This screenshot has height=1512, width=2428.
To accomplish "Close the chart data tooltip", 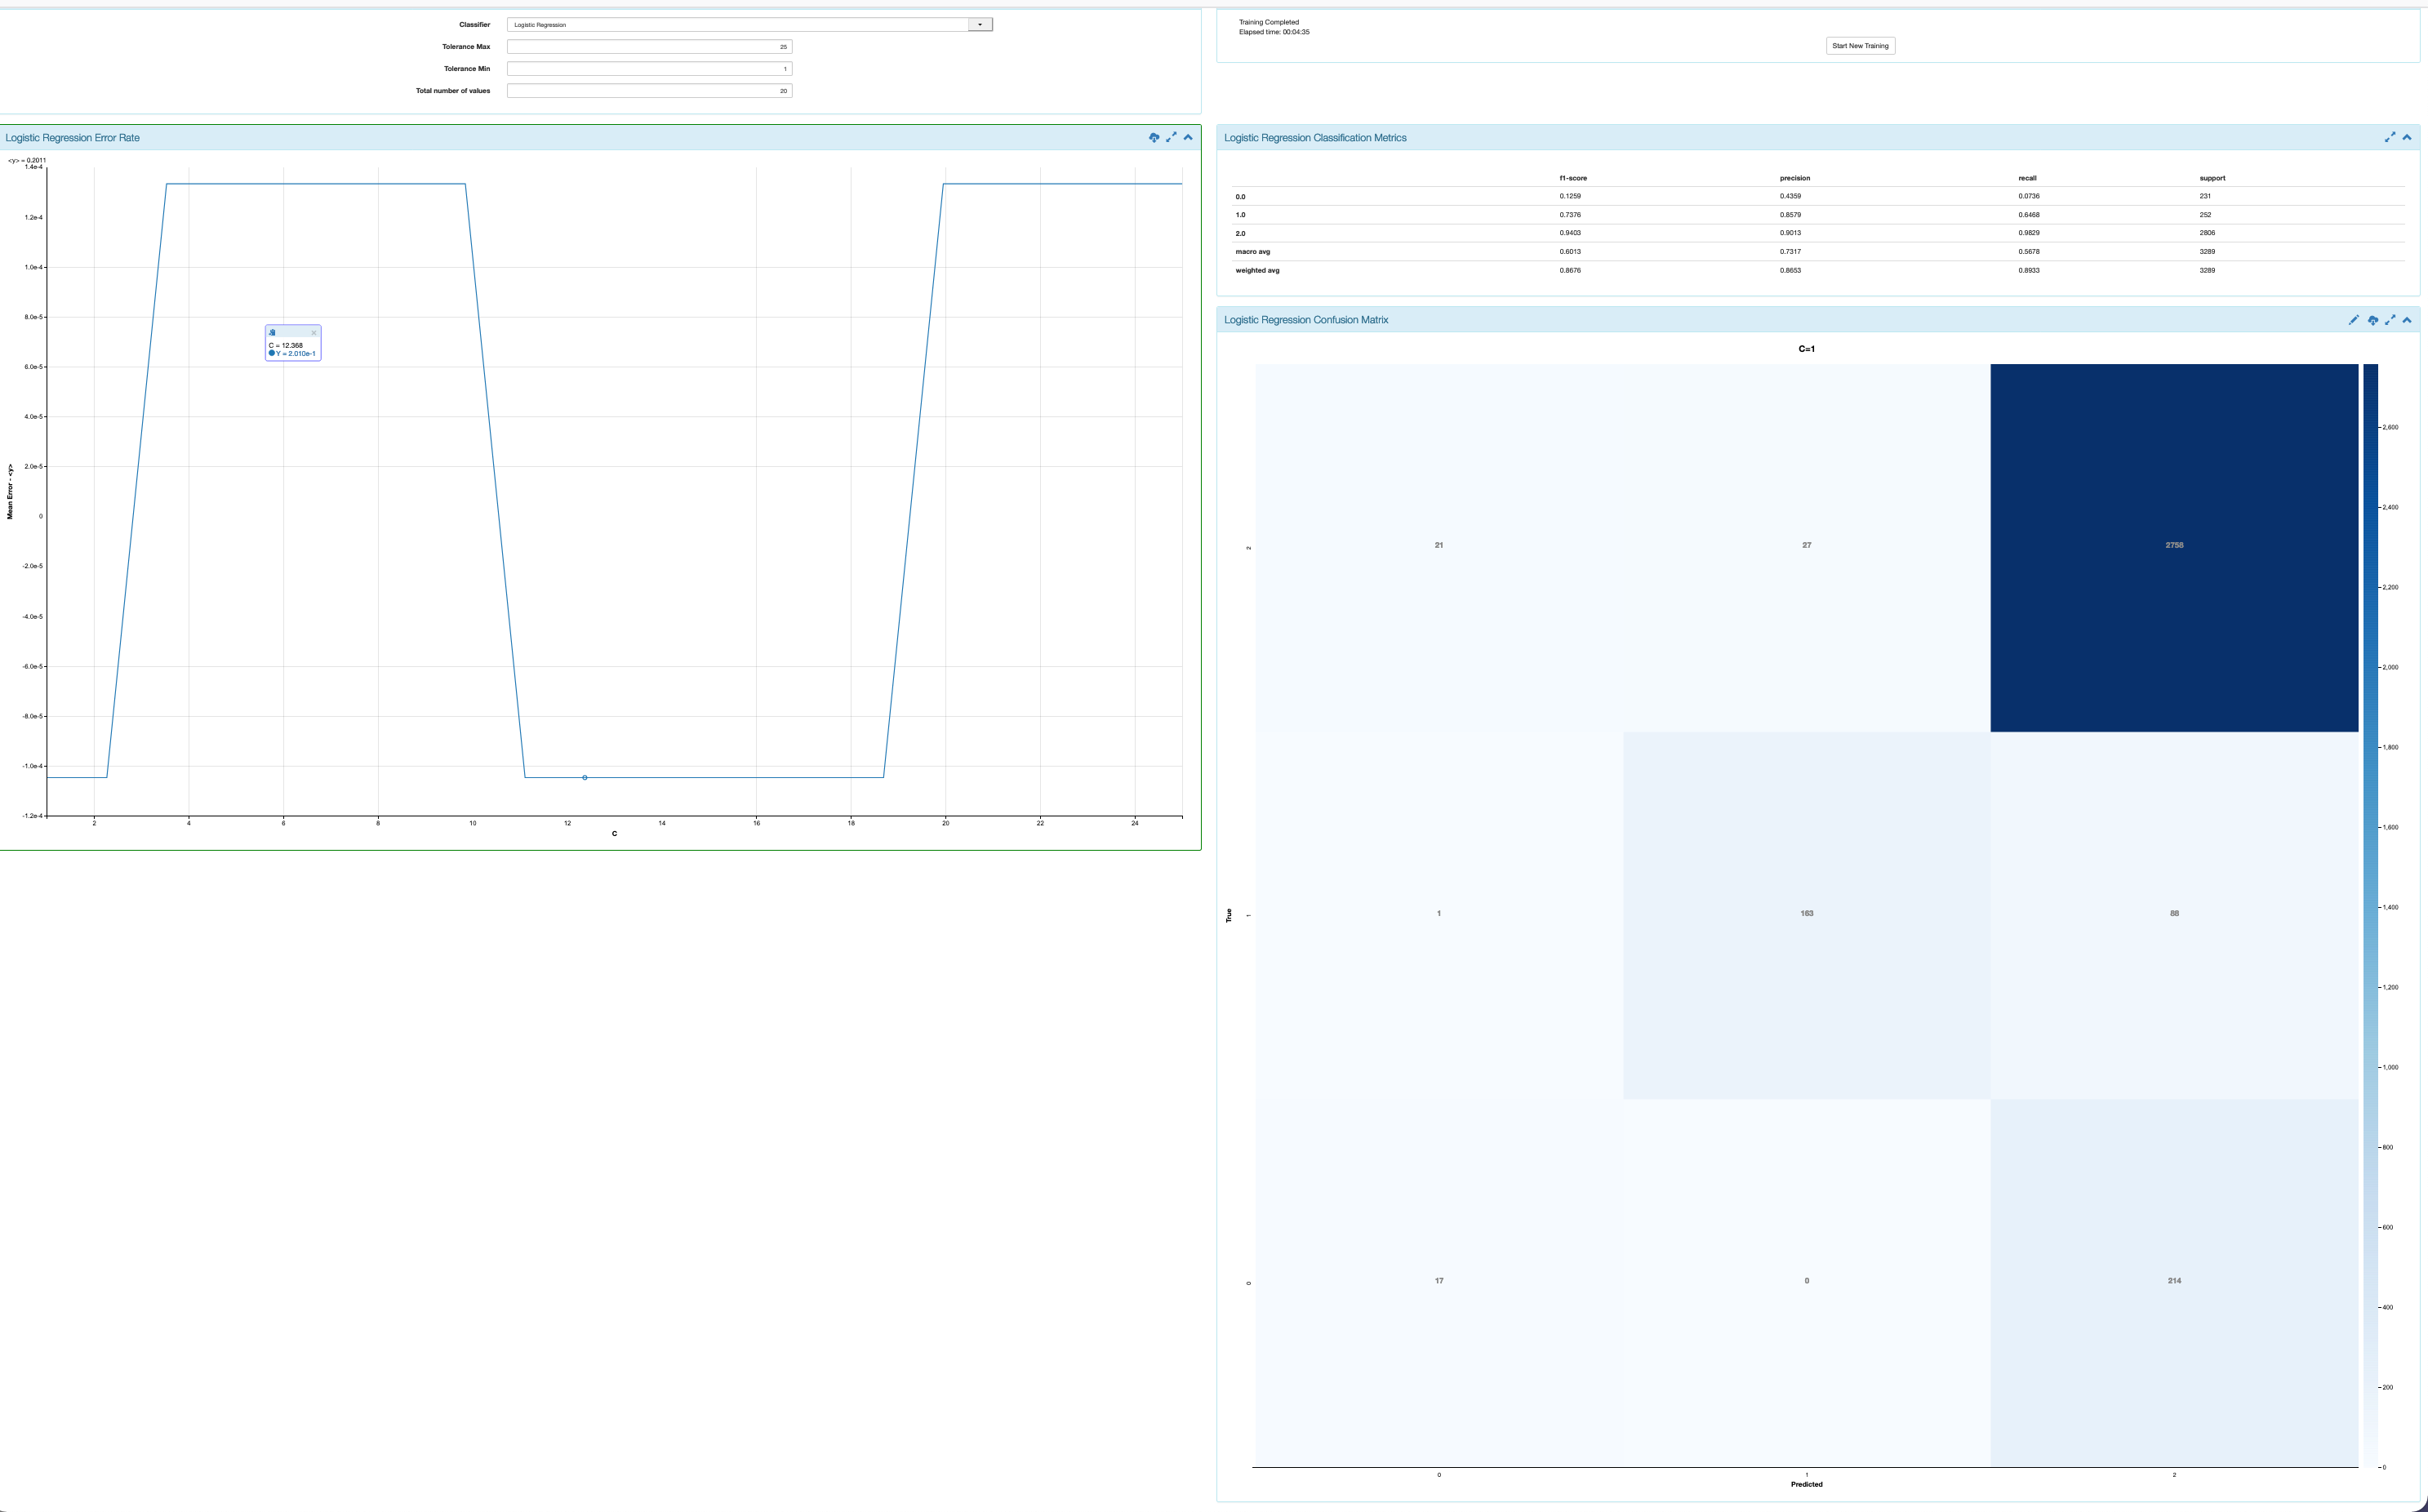I will 314,333.
